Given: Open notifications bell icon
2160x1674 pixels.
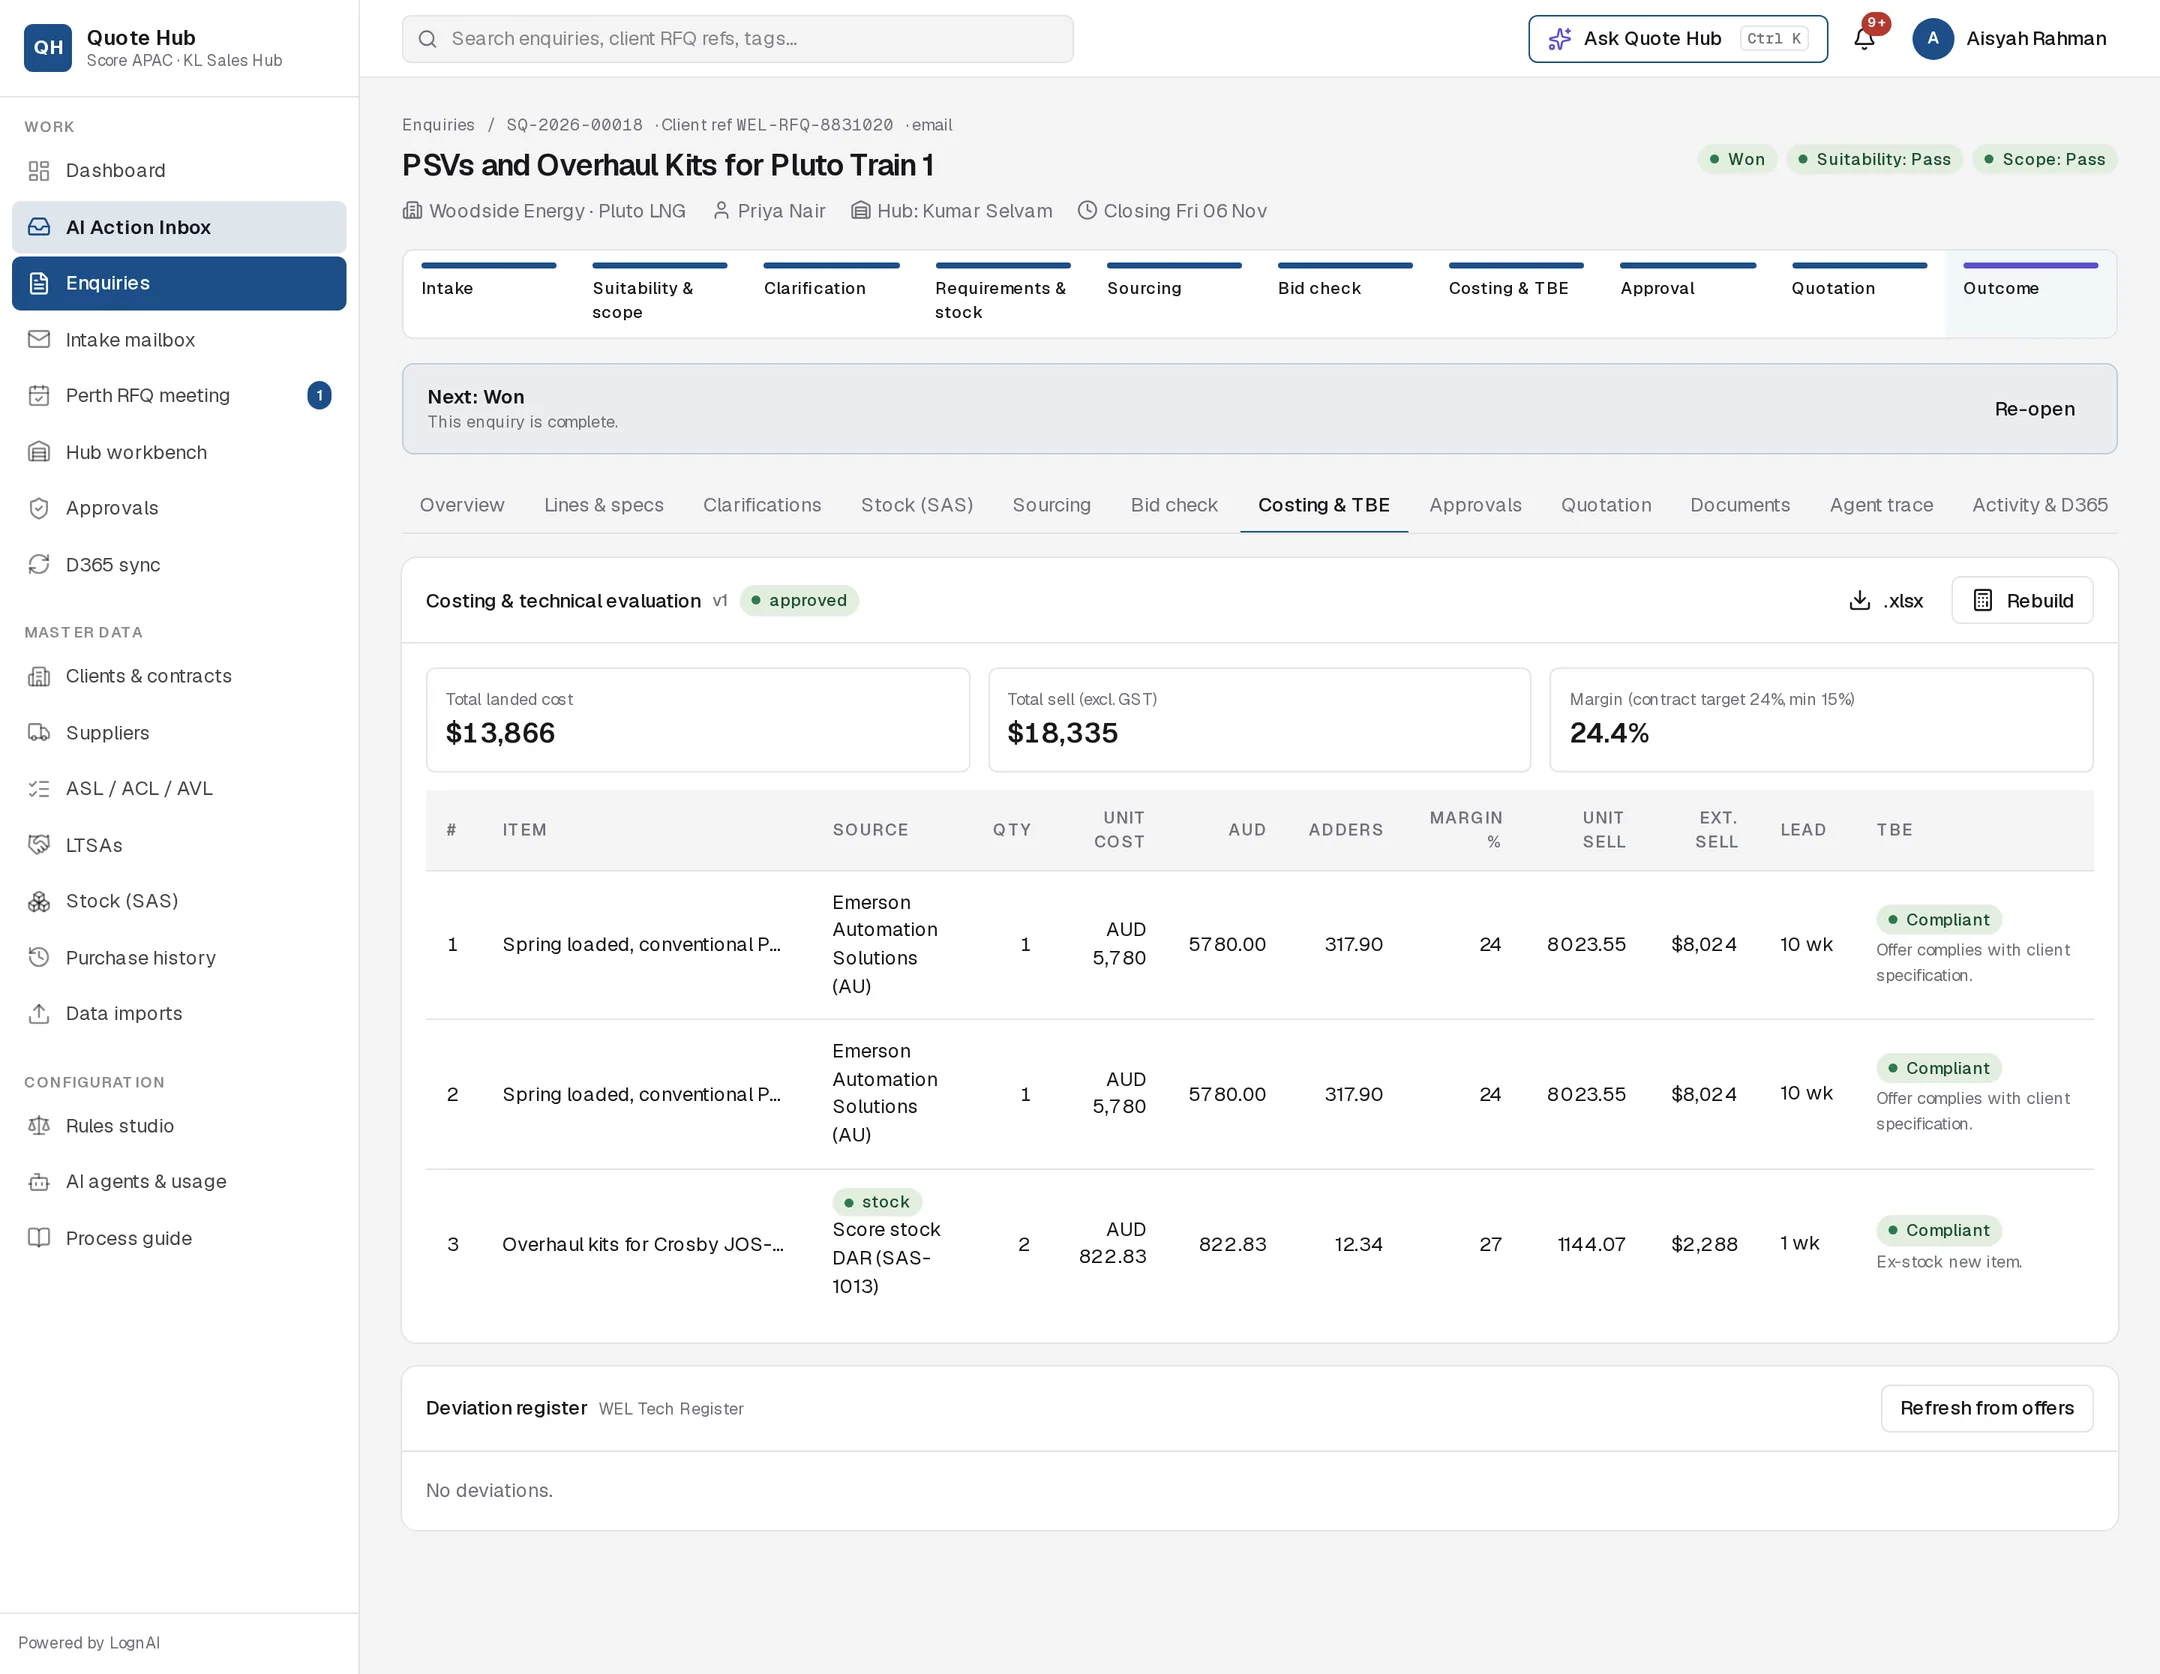Looking at the screenshot, I should (x=1864, y=39).
